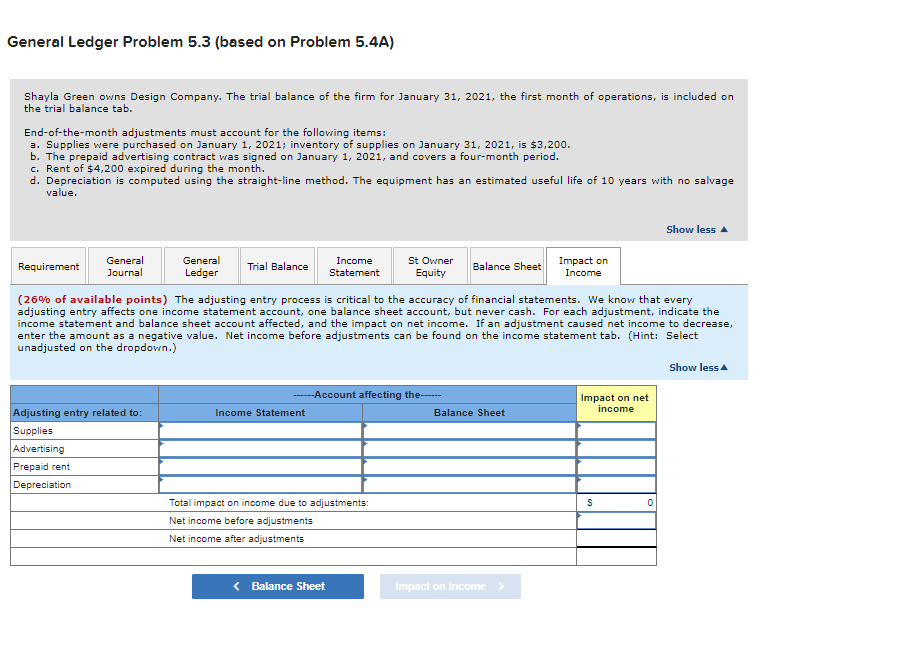Open the St Owner Equity tab
Image resolution: width=905 pixels, height=660 pixels.
(x=430, y=266)
